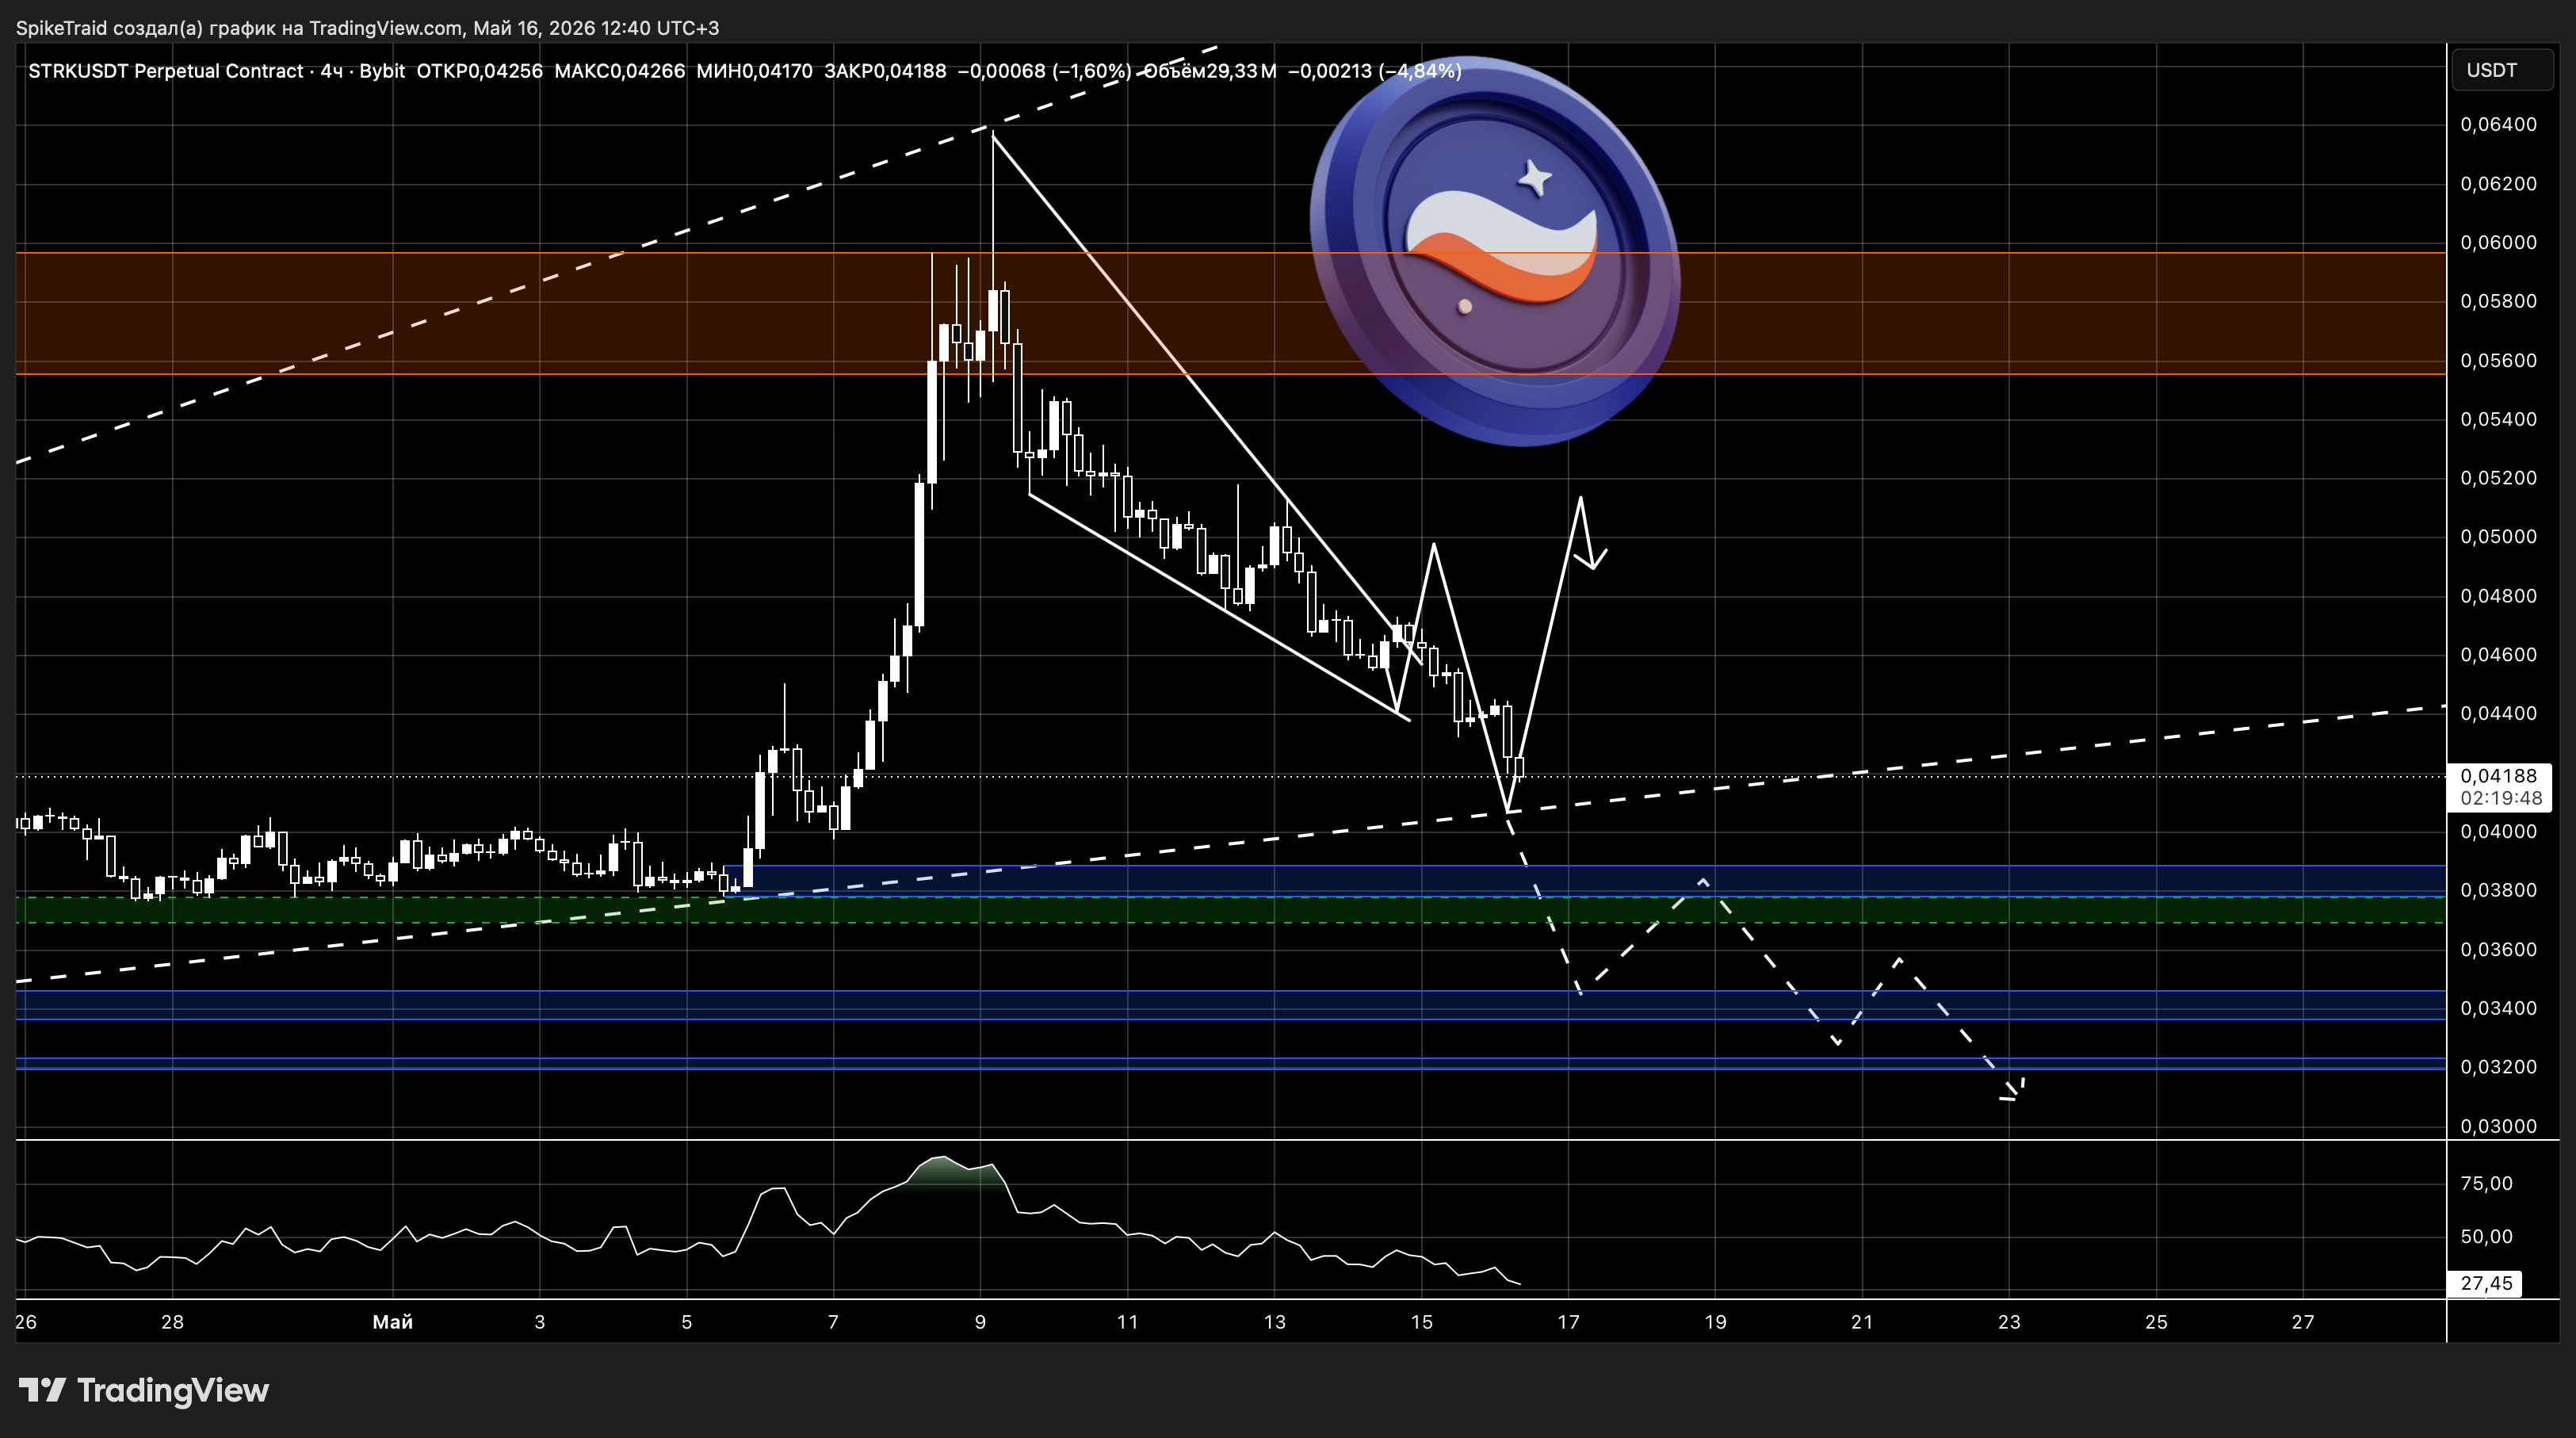The height and width of the screenshot is (1438, 2576).
Task: Click the 7 date label on time axis
Action: click(x=833, y=1322)
